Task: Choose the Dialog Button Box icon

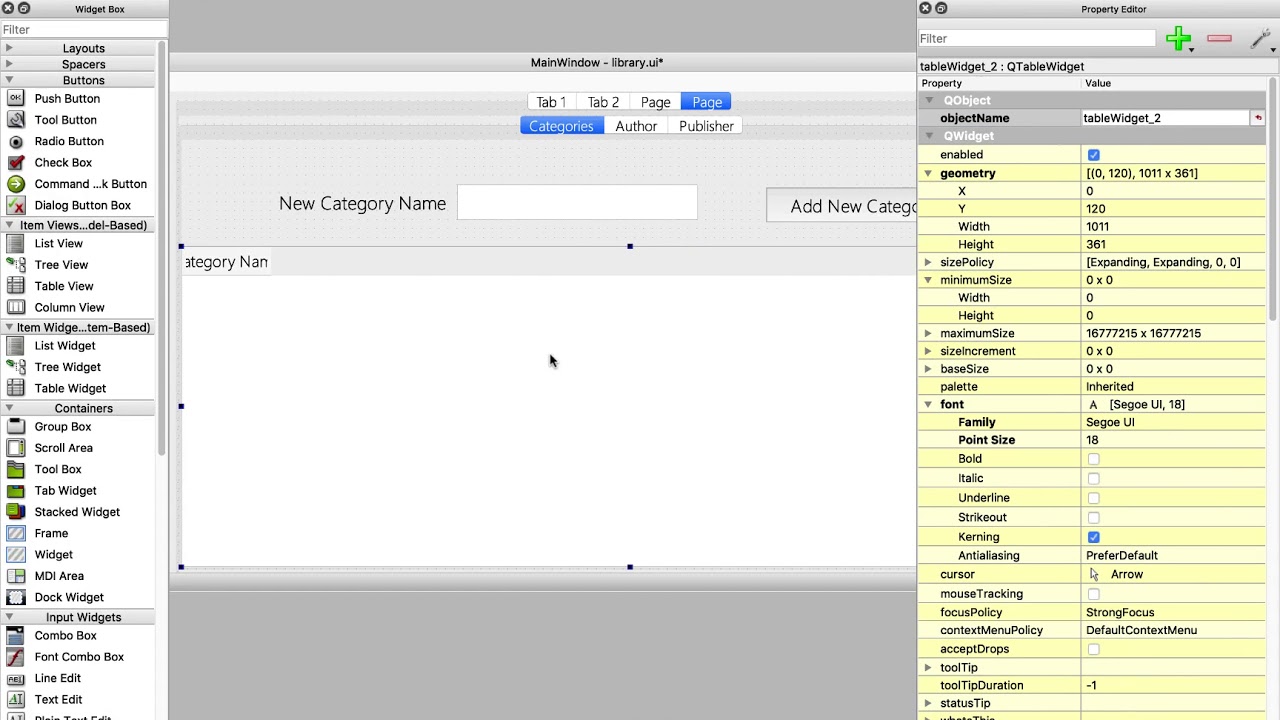Action: [16, 206]
